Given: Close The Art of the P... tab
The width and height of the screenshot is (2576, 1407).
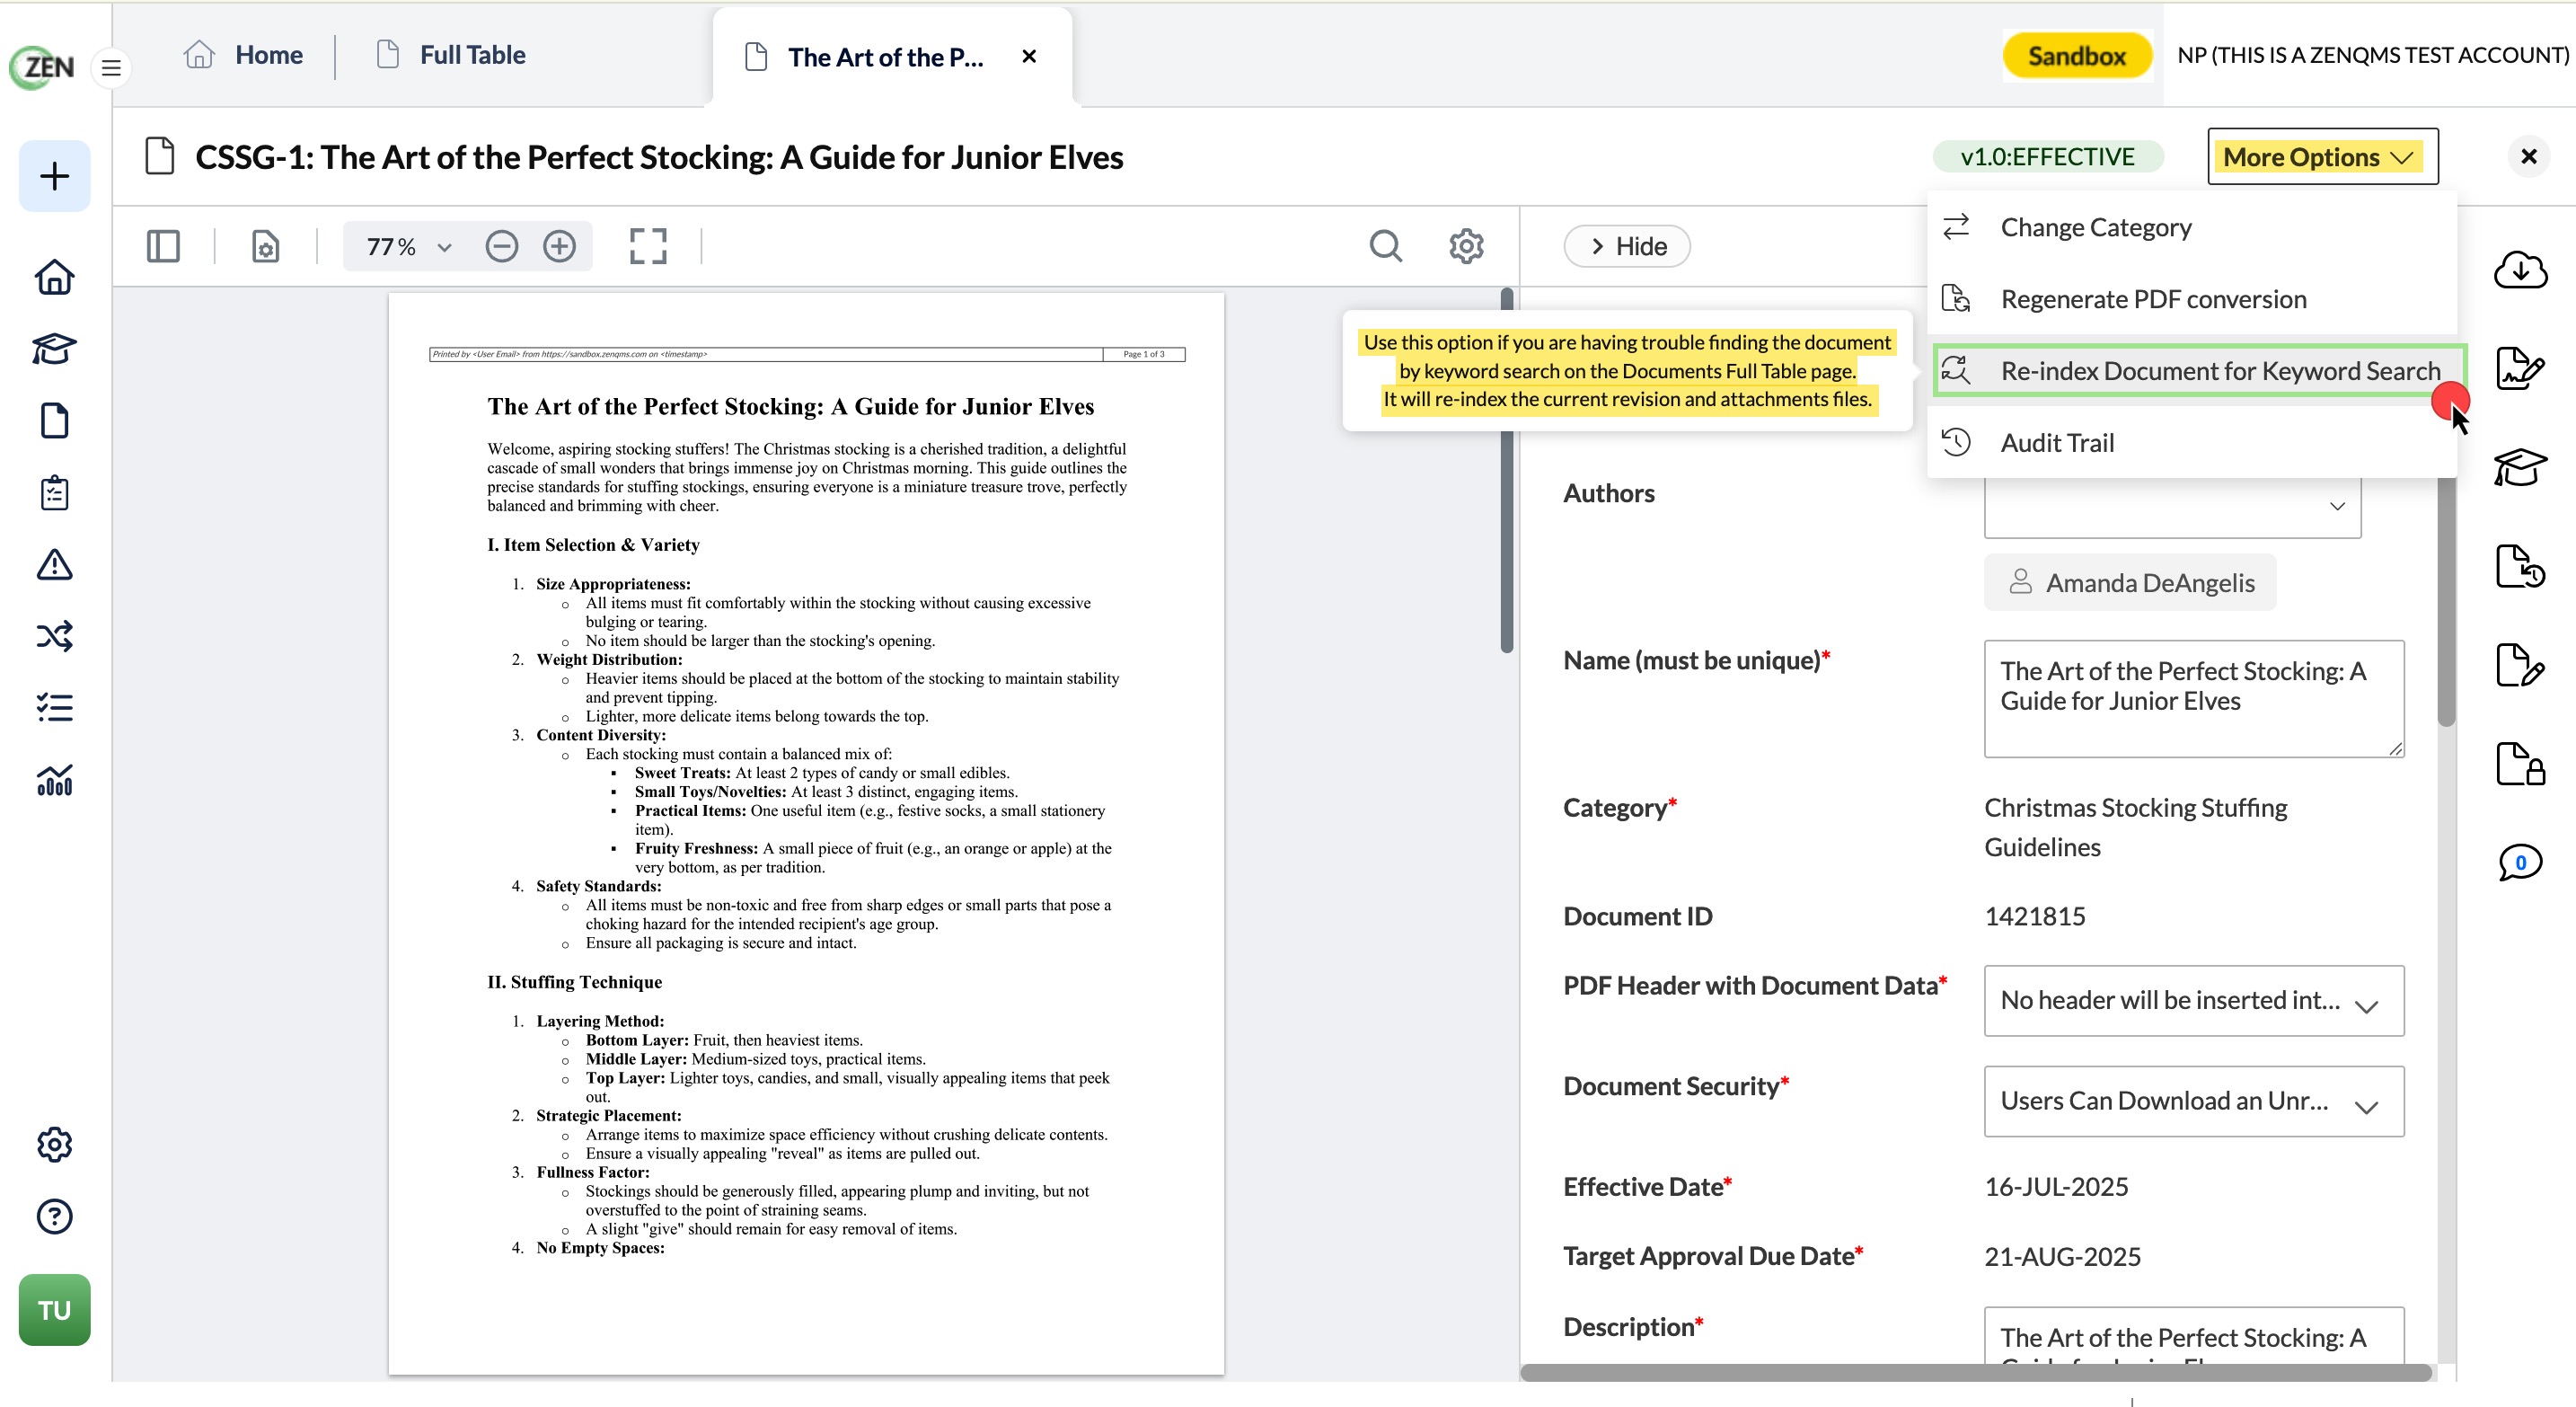Looking at the screenshot, I should click(1029, 57).
